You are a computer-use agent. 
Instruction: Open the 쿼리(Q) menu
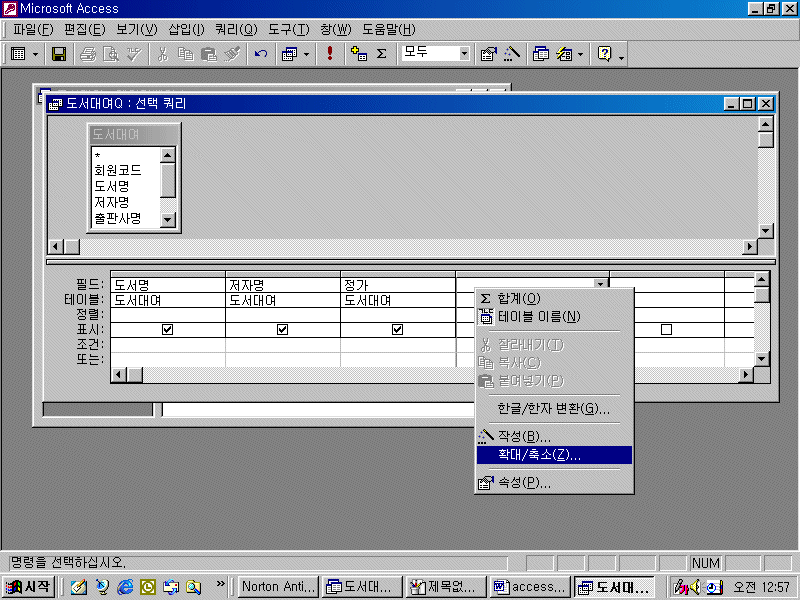236,30
